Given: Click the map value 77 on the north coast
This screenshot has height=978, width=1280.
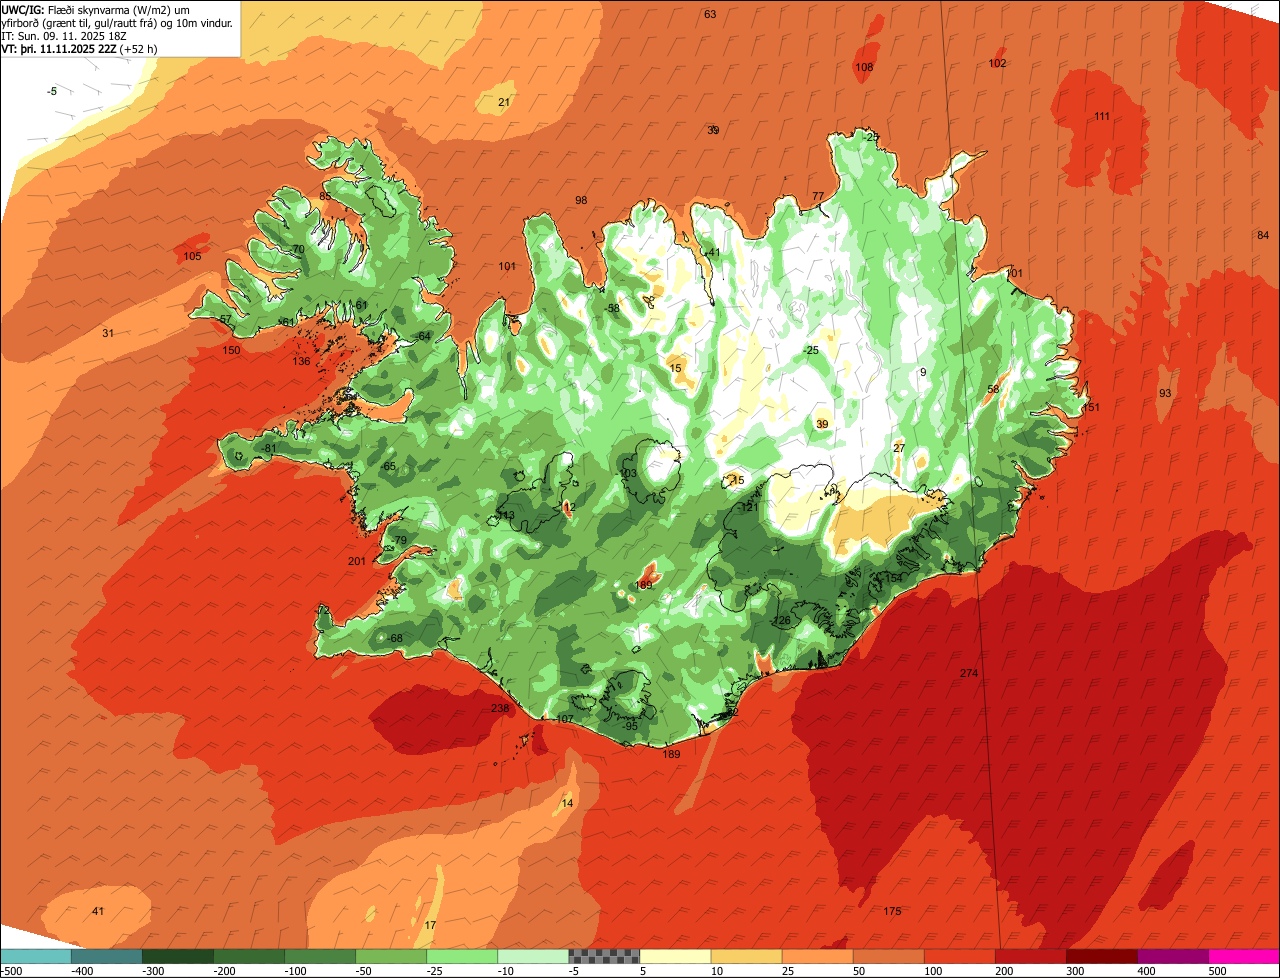Looking at the screenshot, I should coord(818,196).
